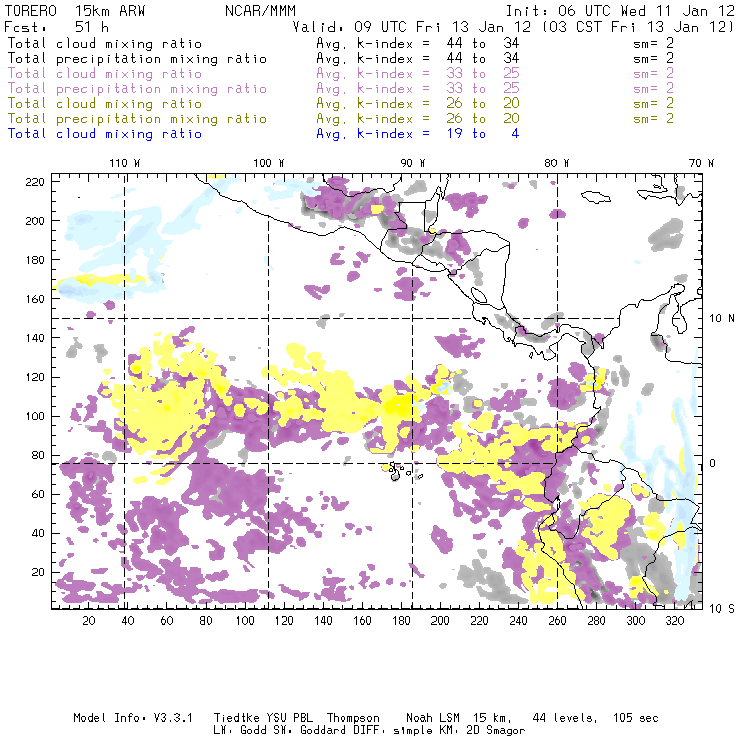Image resolution: width=740 pixels, height=740 pixels.
Task: Click the 'Init: 06 UTC Wed 11 Jan 12' text
Action: click(x=620, y=11)
